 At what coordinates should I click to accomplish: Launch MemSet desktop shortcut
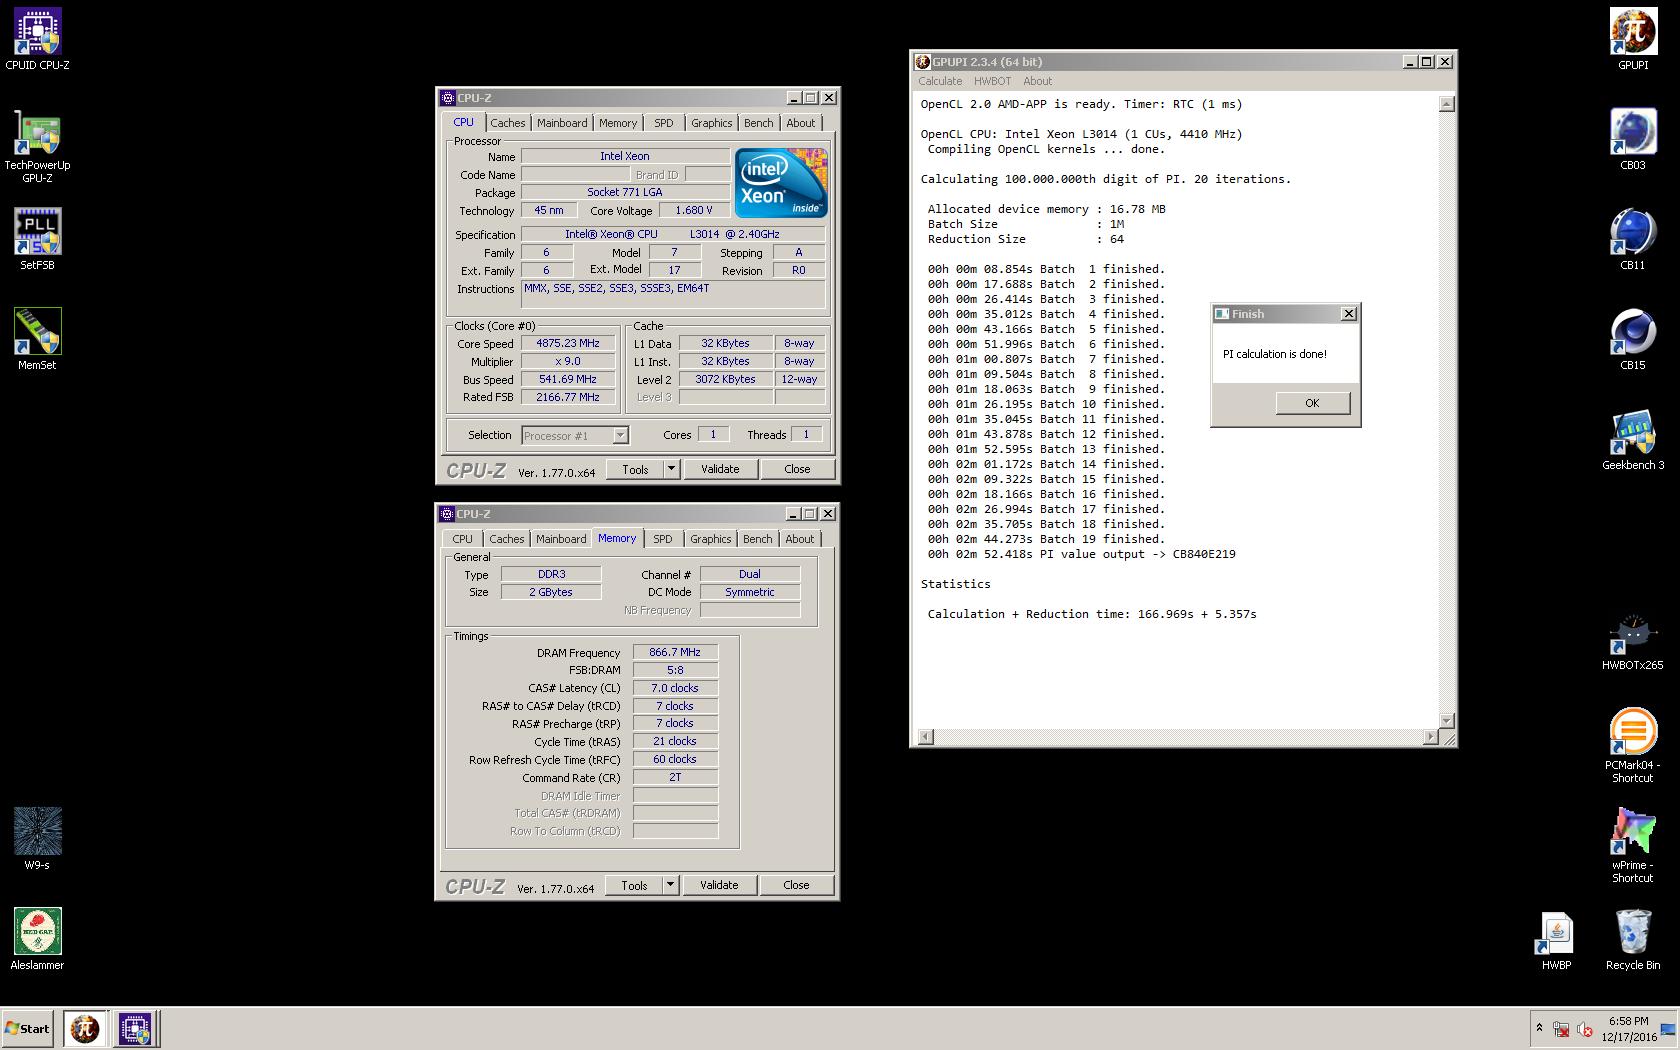37,340
